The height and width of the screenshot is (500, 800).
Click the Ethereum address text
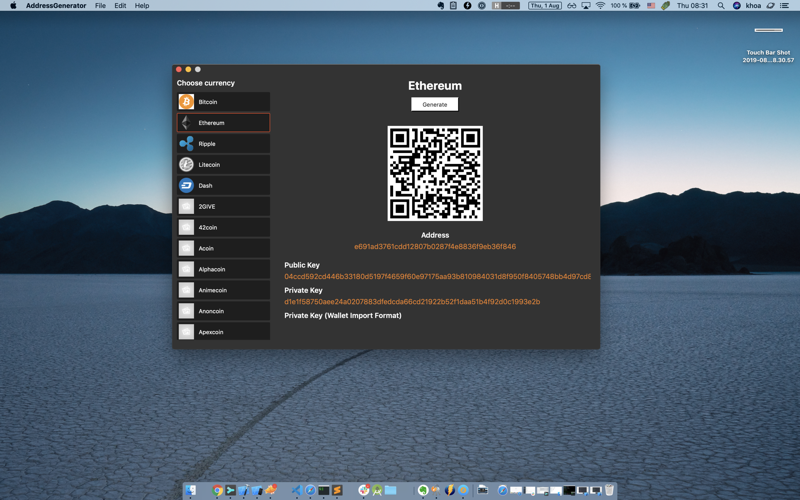[x=435, y=247]
